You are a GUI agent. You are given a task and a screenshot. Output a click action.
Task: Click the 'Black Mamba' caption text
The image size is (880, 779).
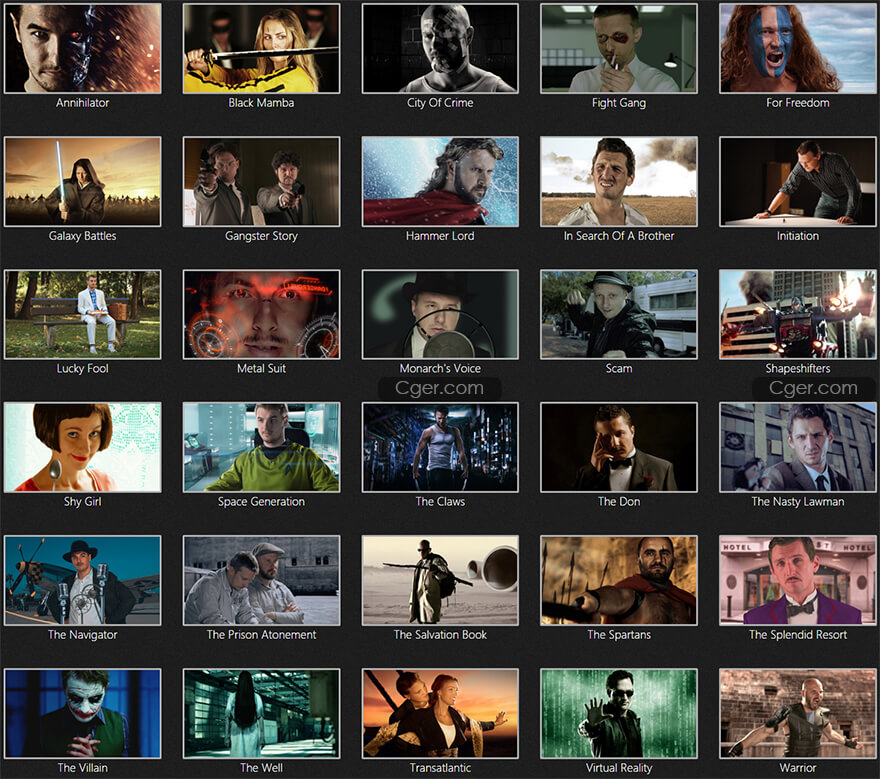(262, 103)
